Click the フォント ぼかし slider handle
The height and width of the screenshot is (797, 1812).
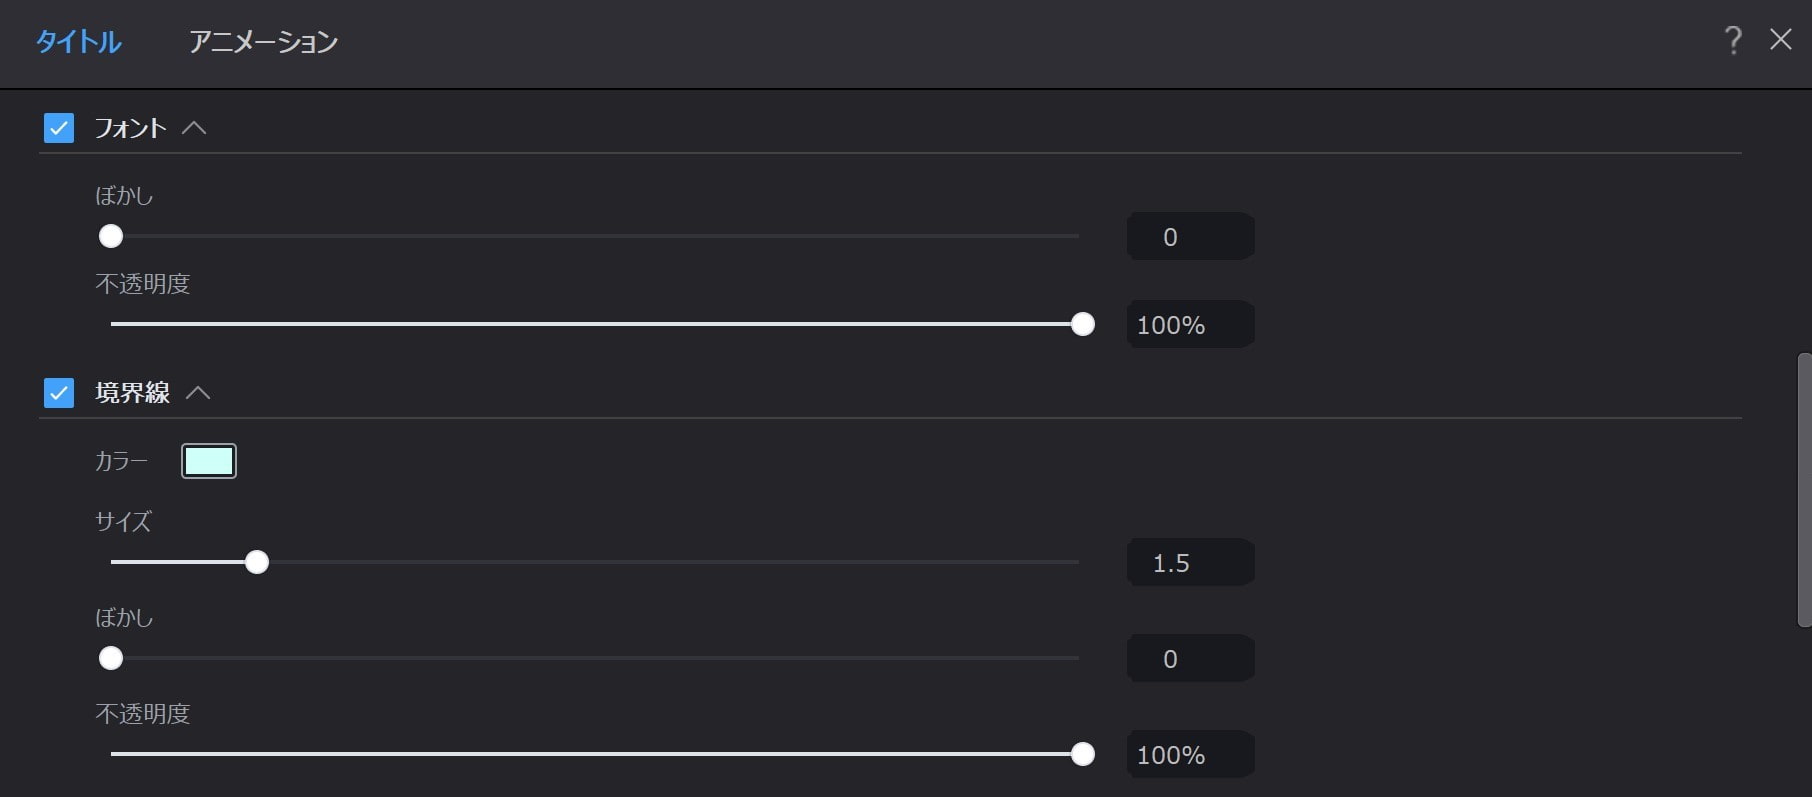(x=111, y=236)
